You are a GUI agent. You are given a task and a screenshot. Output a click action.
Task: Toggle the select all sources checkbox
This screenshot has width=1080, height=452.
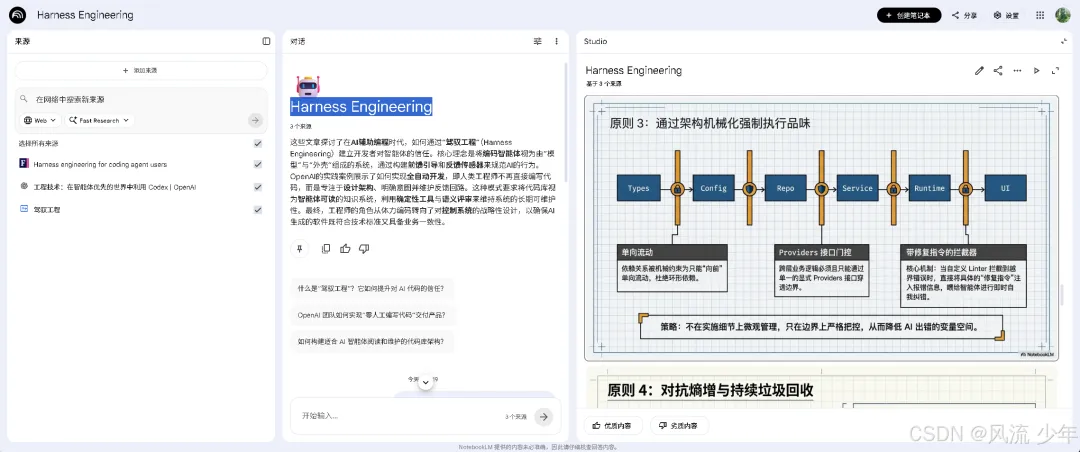tap(258, 143)
